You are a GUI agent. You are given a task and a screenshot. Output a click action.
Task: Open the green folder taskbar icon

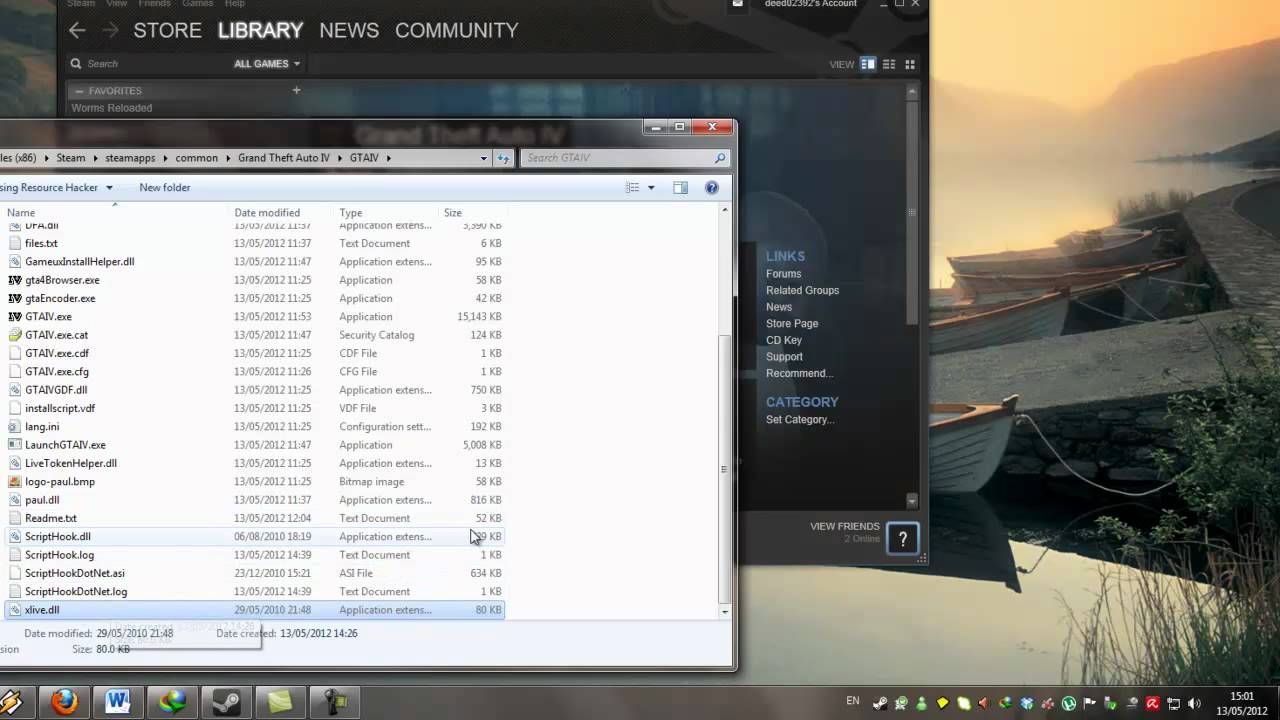pos(280,702)
